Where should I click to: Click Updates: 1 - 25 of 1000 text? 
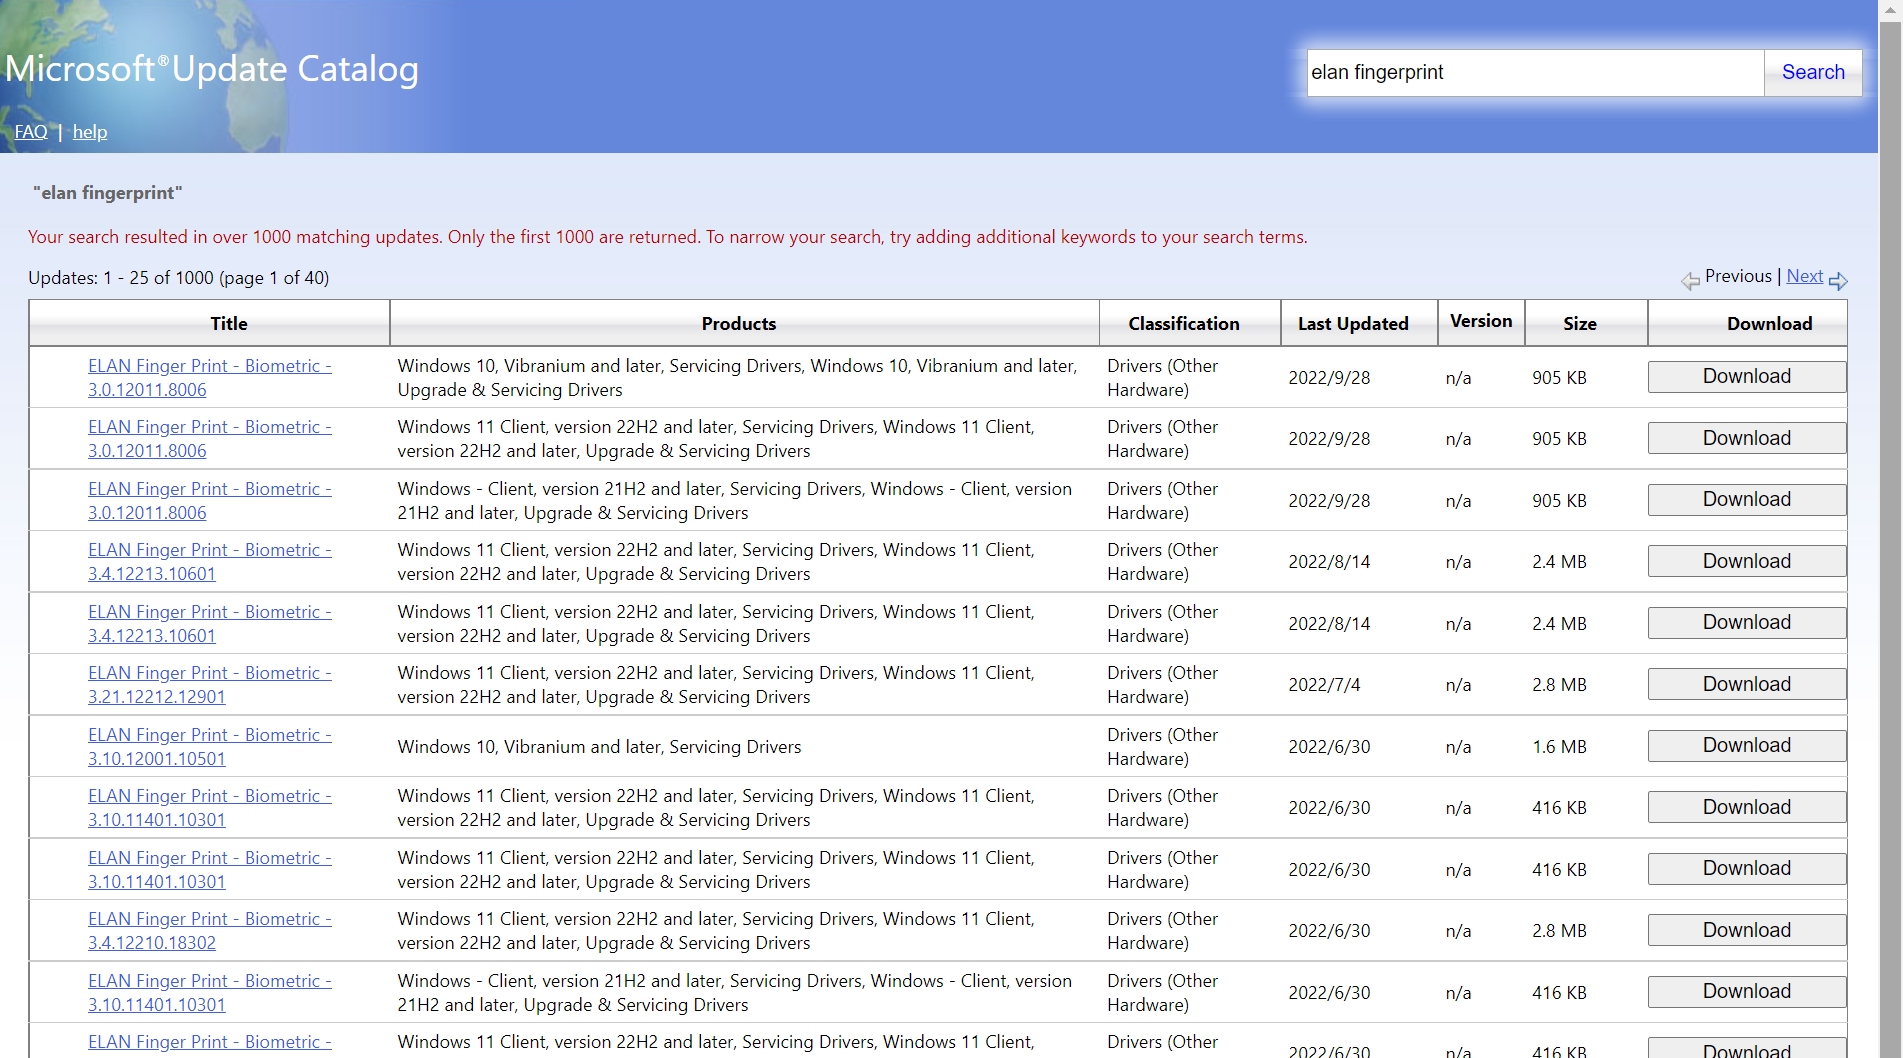tap(178, 278)
